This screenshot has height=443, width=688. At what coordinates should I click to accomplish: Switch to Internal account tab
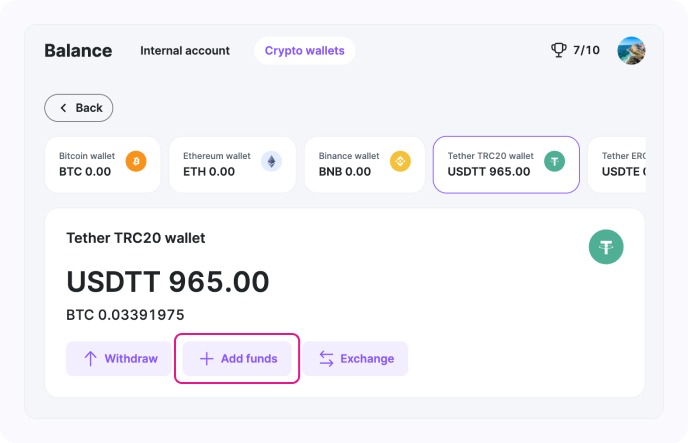point(185,51)
